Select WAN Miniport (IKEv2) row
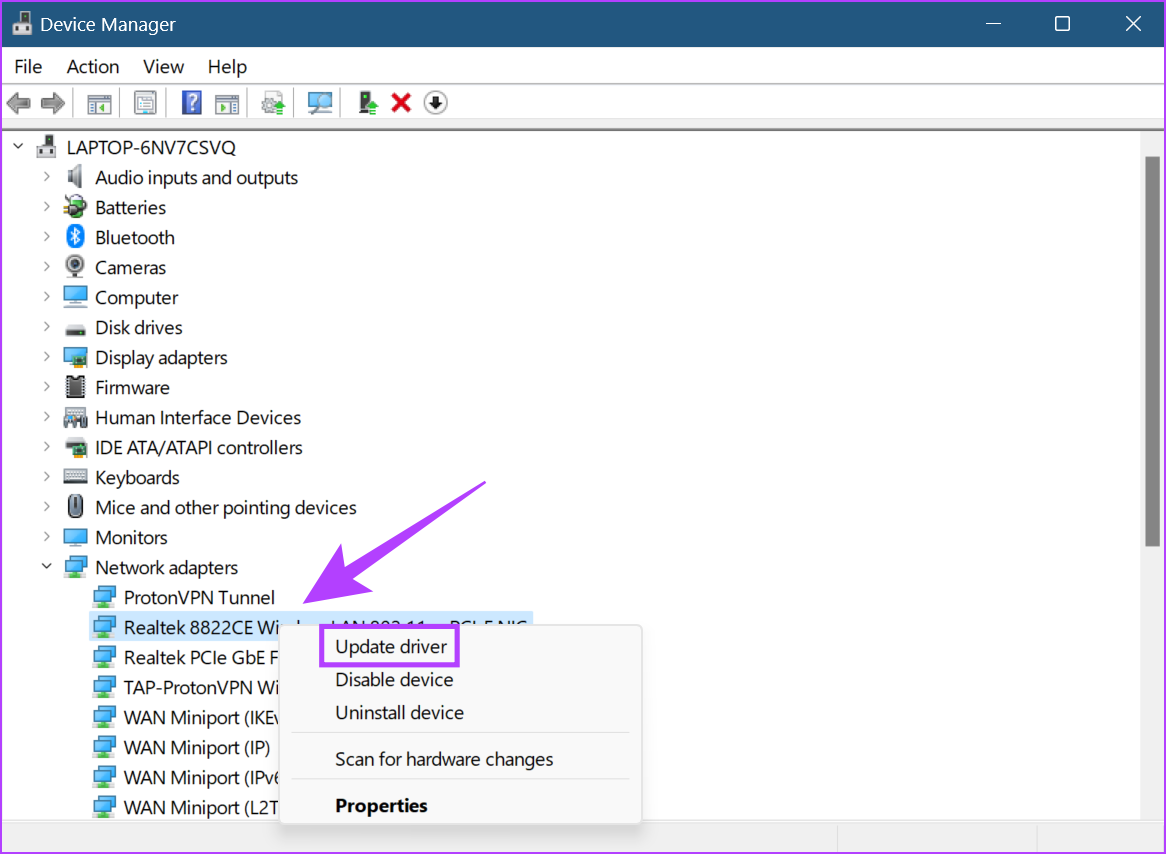 click(x=186, y=717)
